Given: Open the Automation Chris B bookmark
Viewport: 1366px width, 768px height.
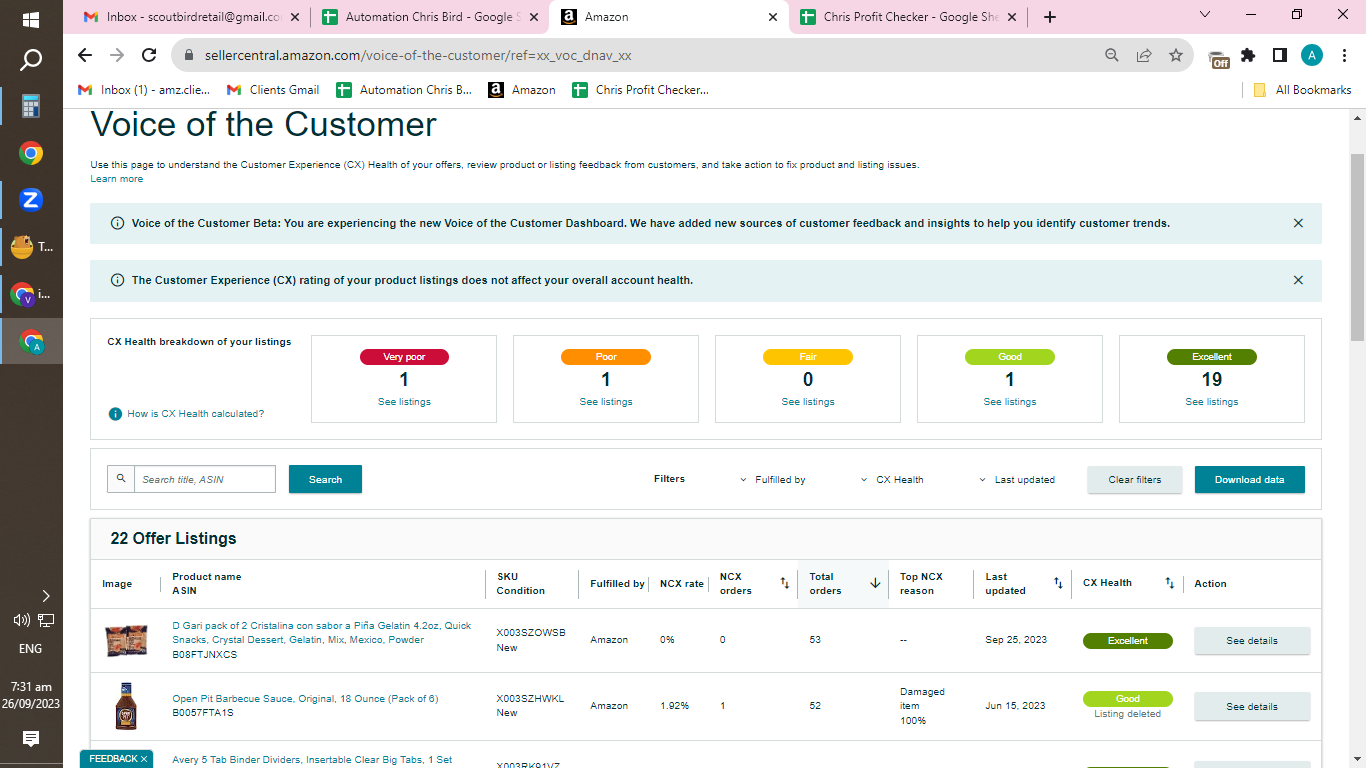Looking at the screenshot, I should pyautogui.click(x=404, y=90).
